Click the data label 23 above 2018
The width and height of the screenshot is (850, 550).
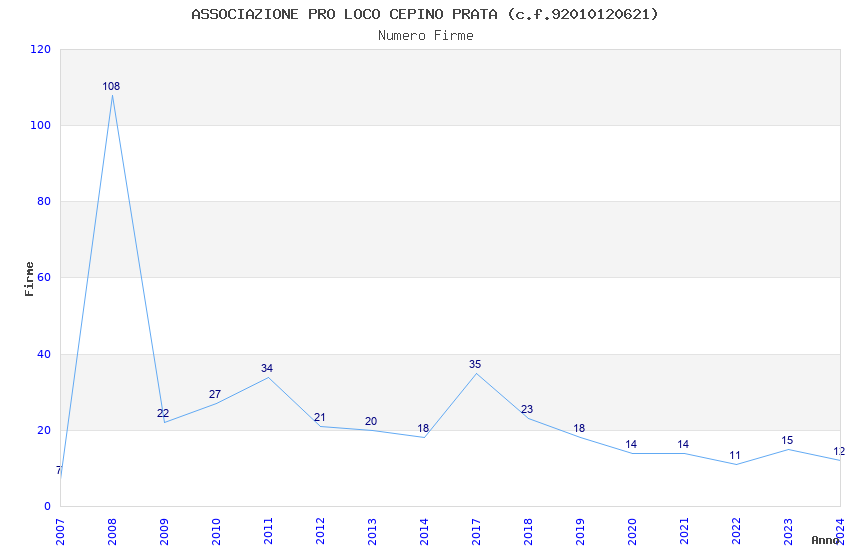point(527,410)
